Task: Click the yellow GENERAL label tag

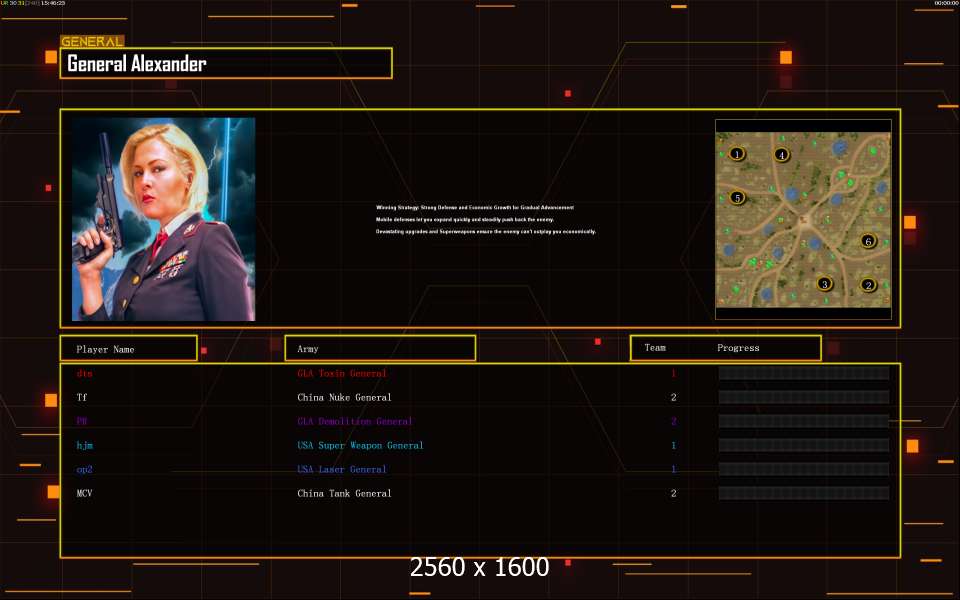Action: point(92,42)
